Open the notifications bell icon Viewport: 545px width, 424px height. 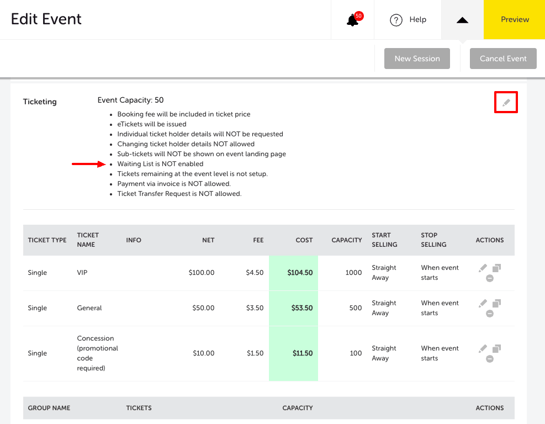tap(353, 20)
